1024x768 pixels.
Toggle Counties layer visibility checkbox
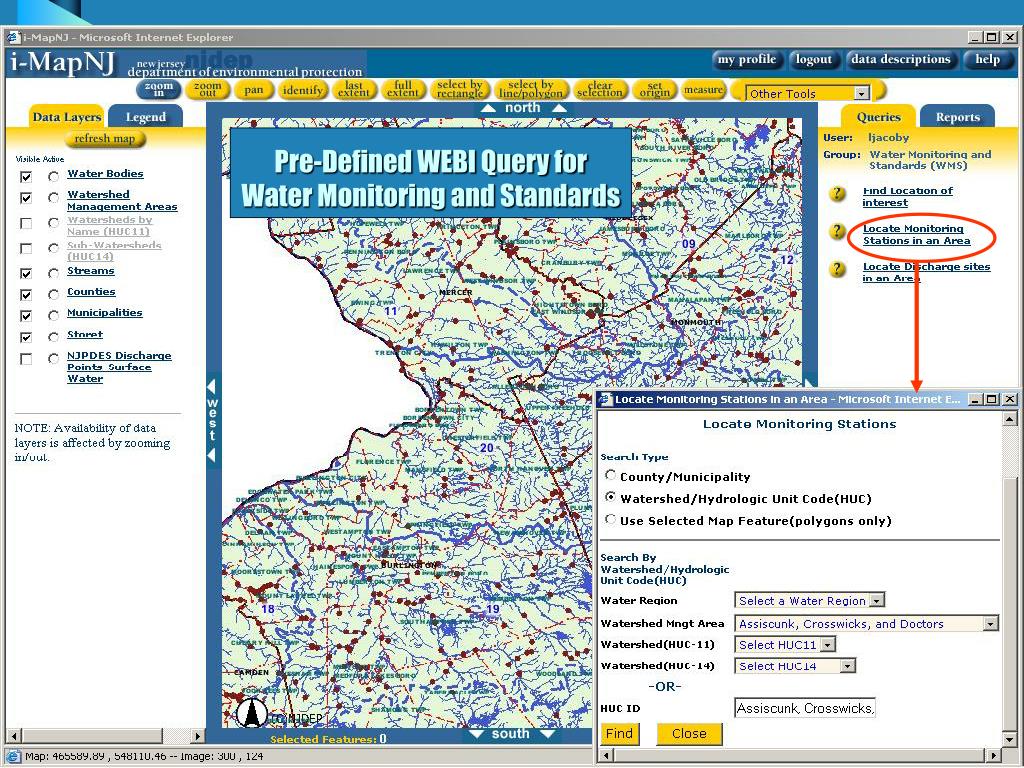click(26, 295)
